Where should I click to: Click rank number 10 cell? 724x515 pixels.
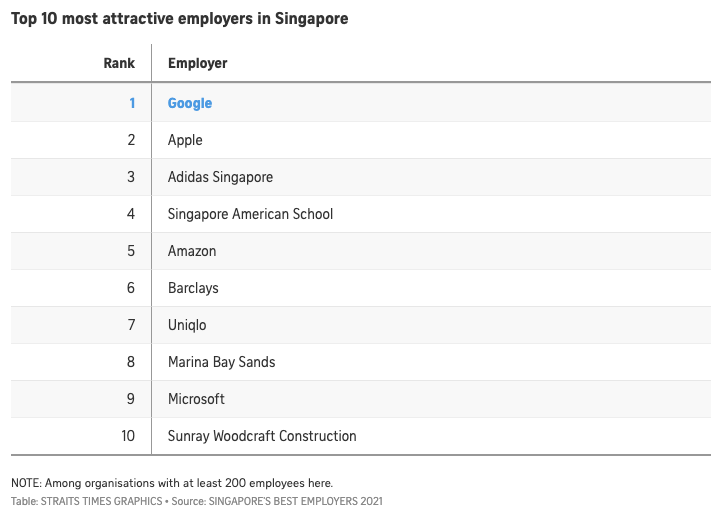pyautogui.click(x=127, y=436)
